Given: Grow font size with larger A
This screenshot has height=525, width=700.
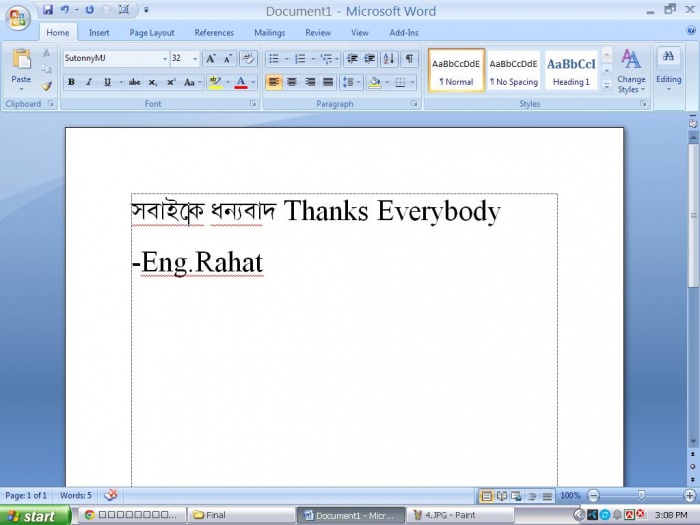Looking at the screenshot, I should click(210, 58).
